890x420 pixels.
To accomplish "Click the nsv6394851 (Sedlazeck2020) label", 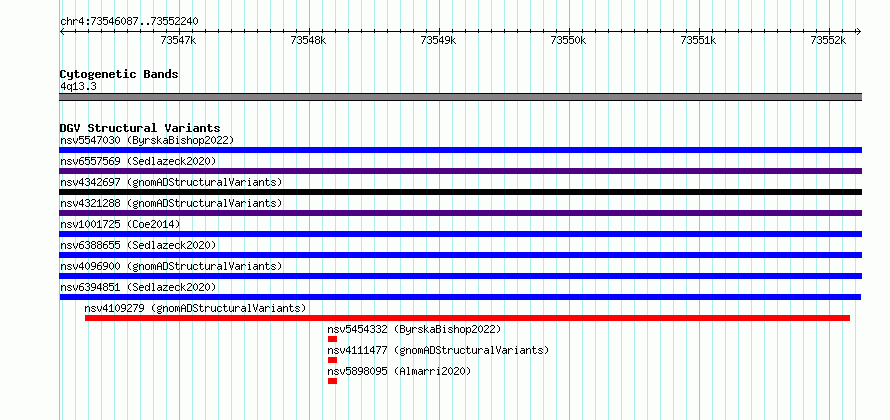I will click(138, 287).
